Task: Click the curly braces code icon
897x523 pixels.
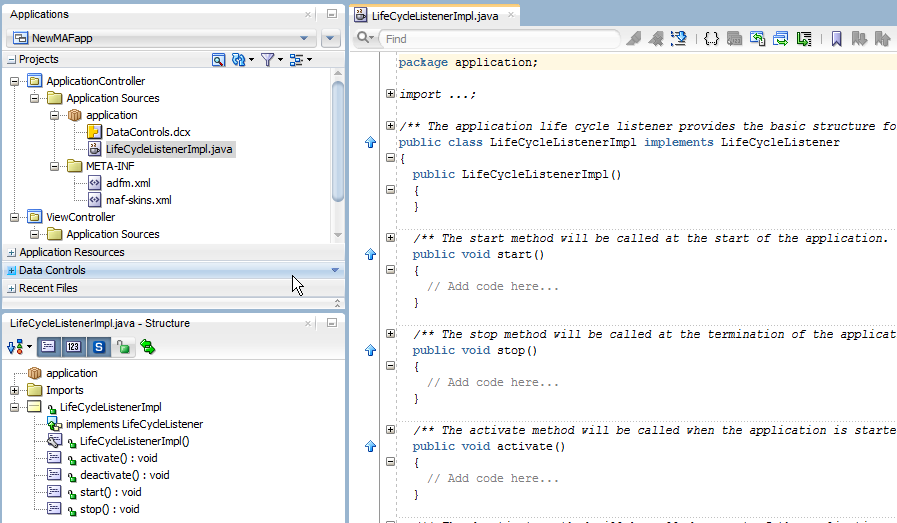Action: pyautogui.click(x=711, y=39)
